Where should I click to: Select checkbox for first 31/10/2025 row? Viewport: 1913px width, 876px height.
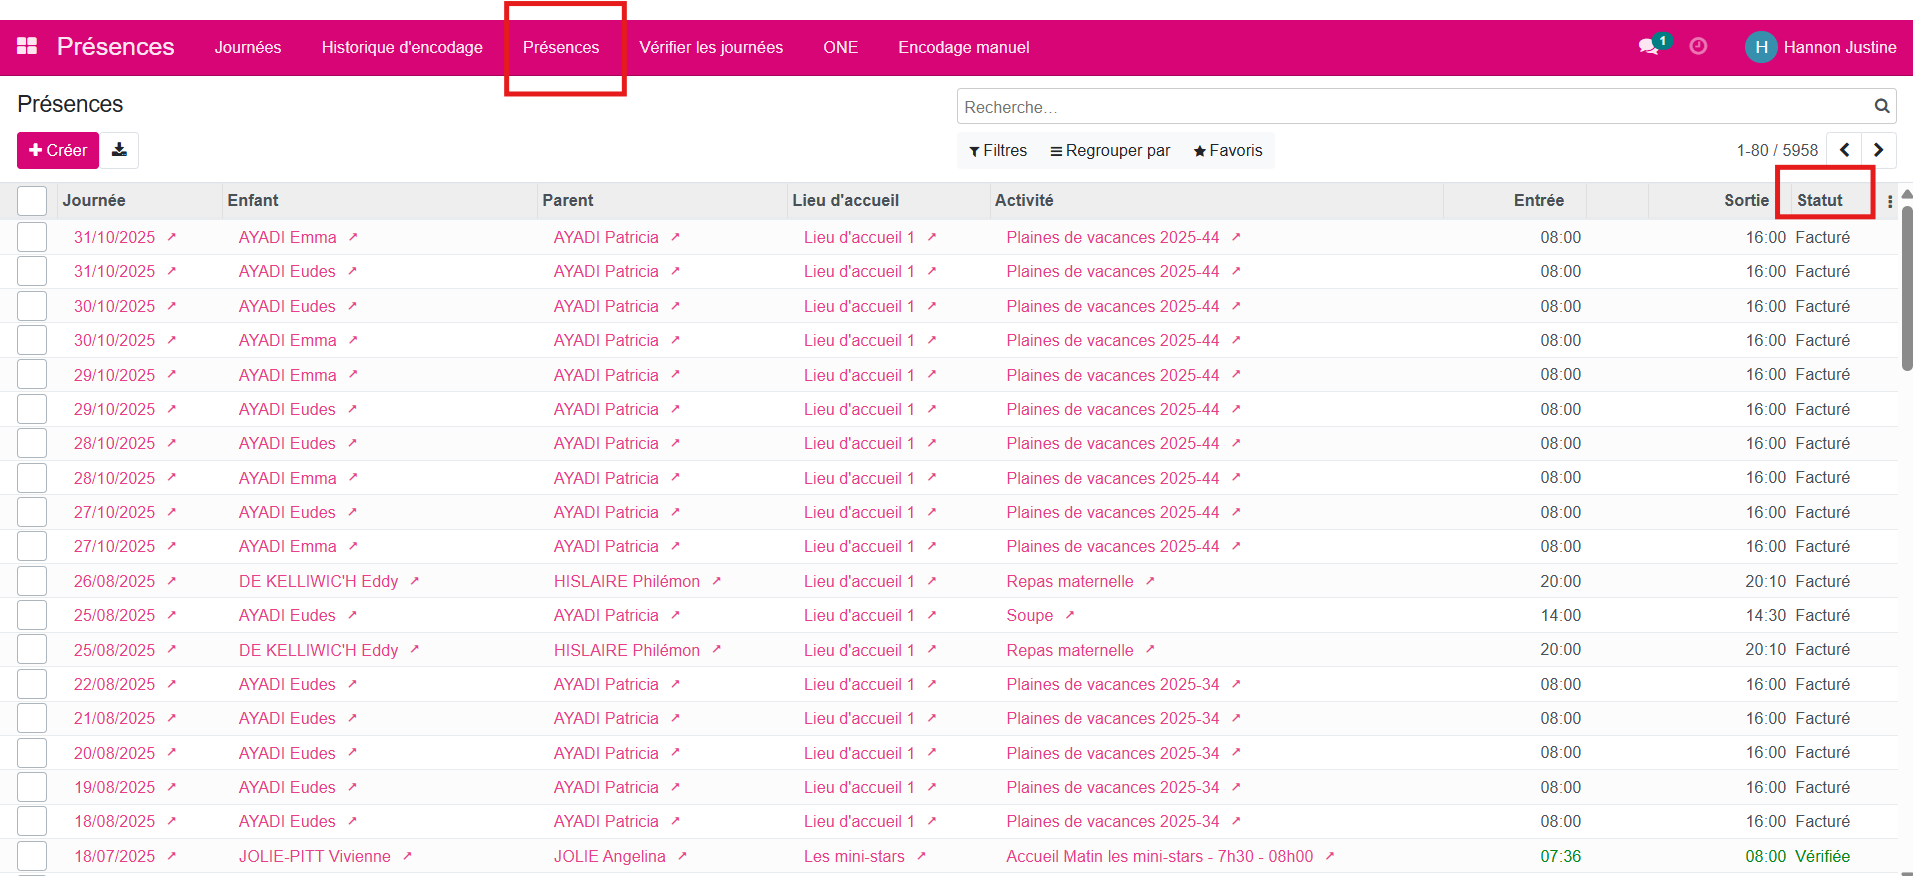(x=32, y=237)
